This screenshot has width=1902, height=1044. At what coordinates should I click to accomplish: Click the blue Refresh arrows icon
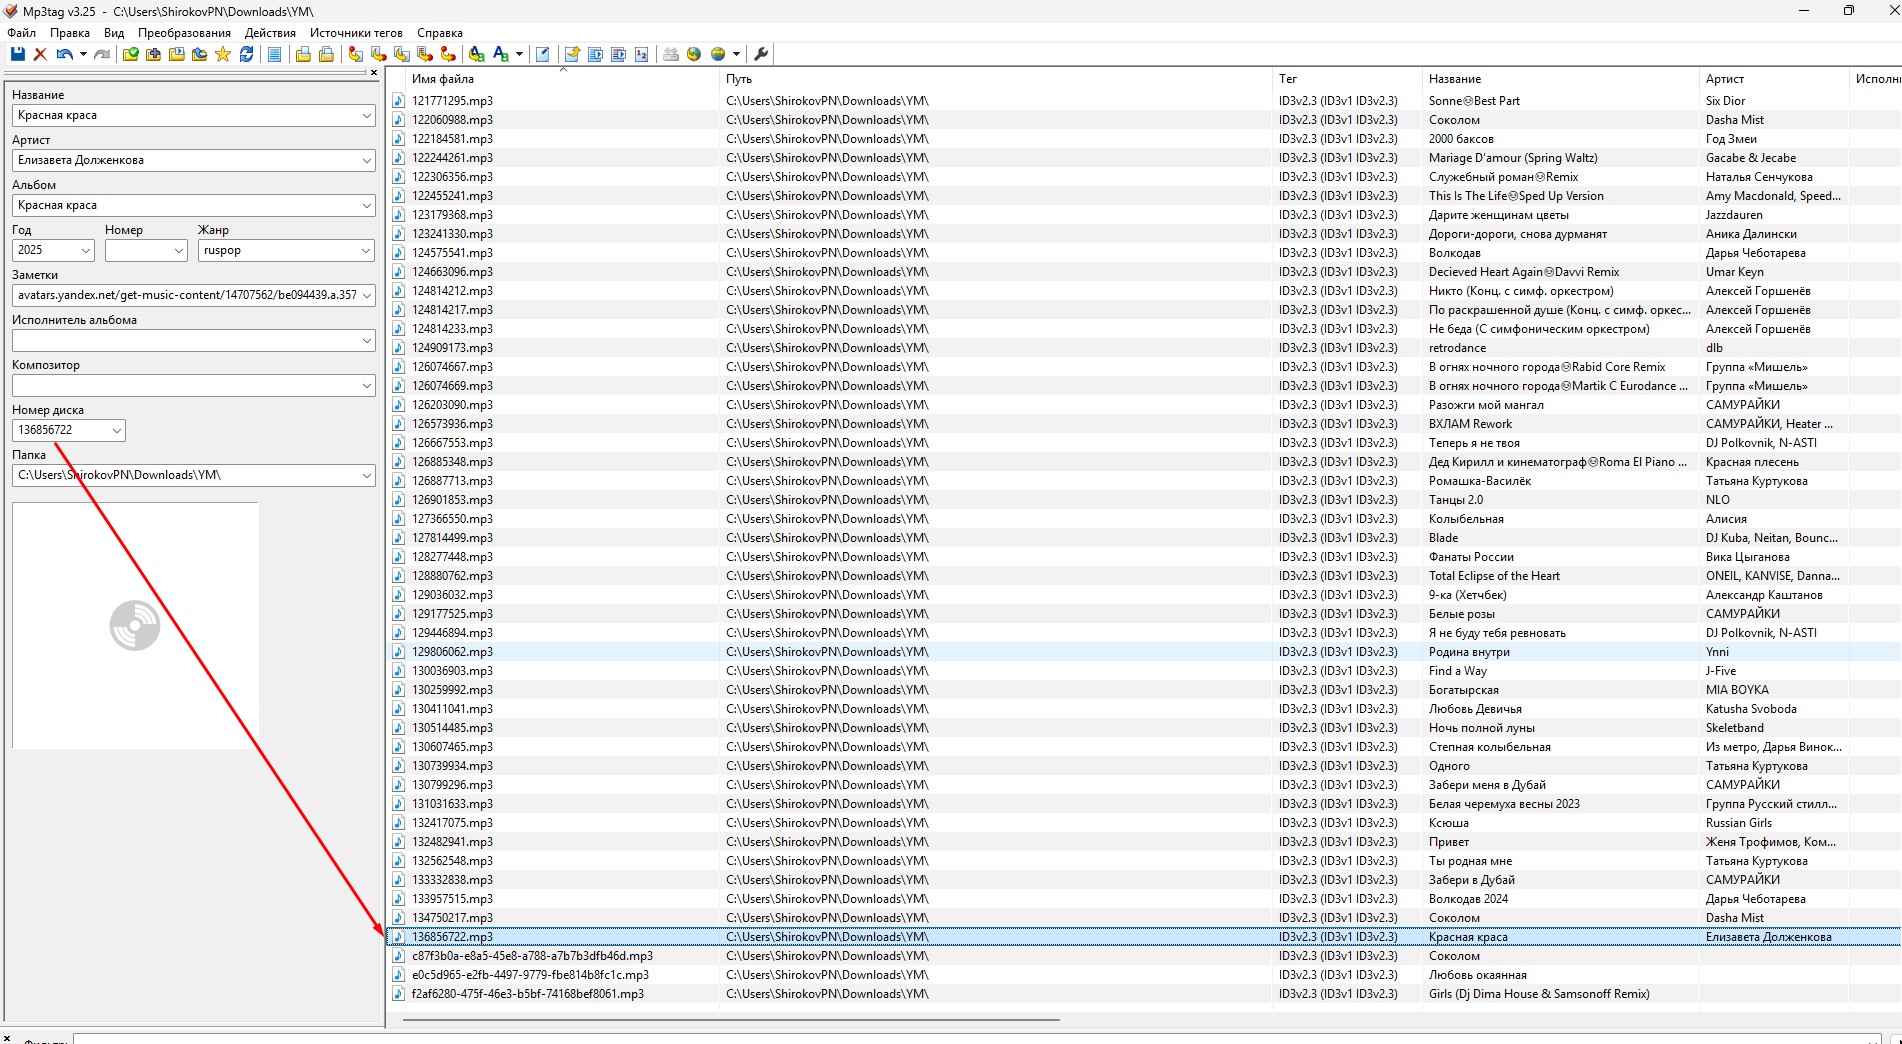pos(246,54)
